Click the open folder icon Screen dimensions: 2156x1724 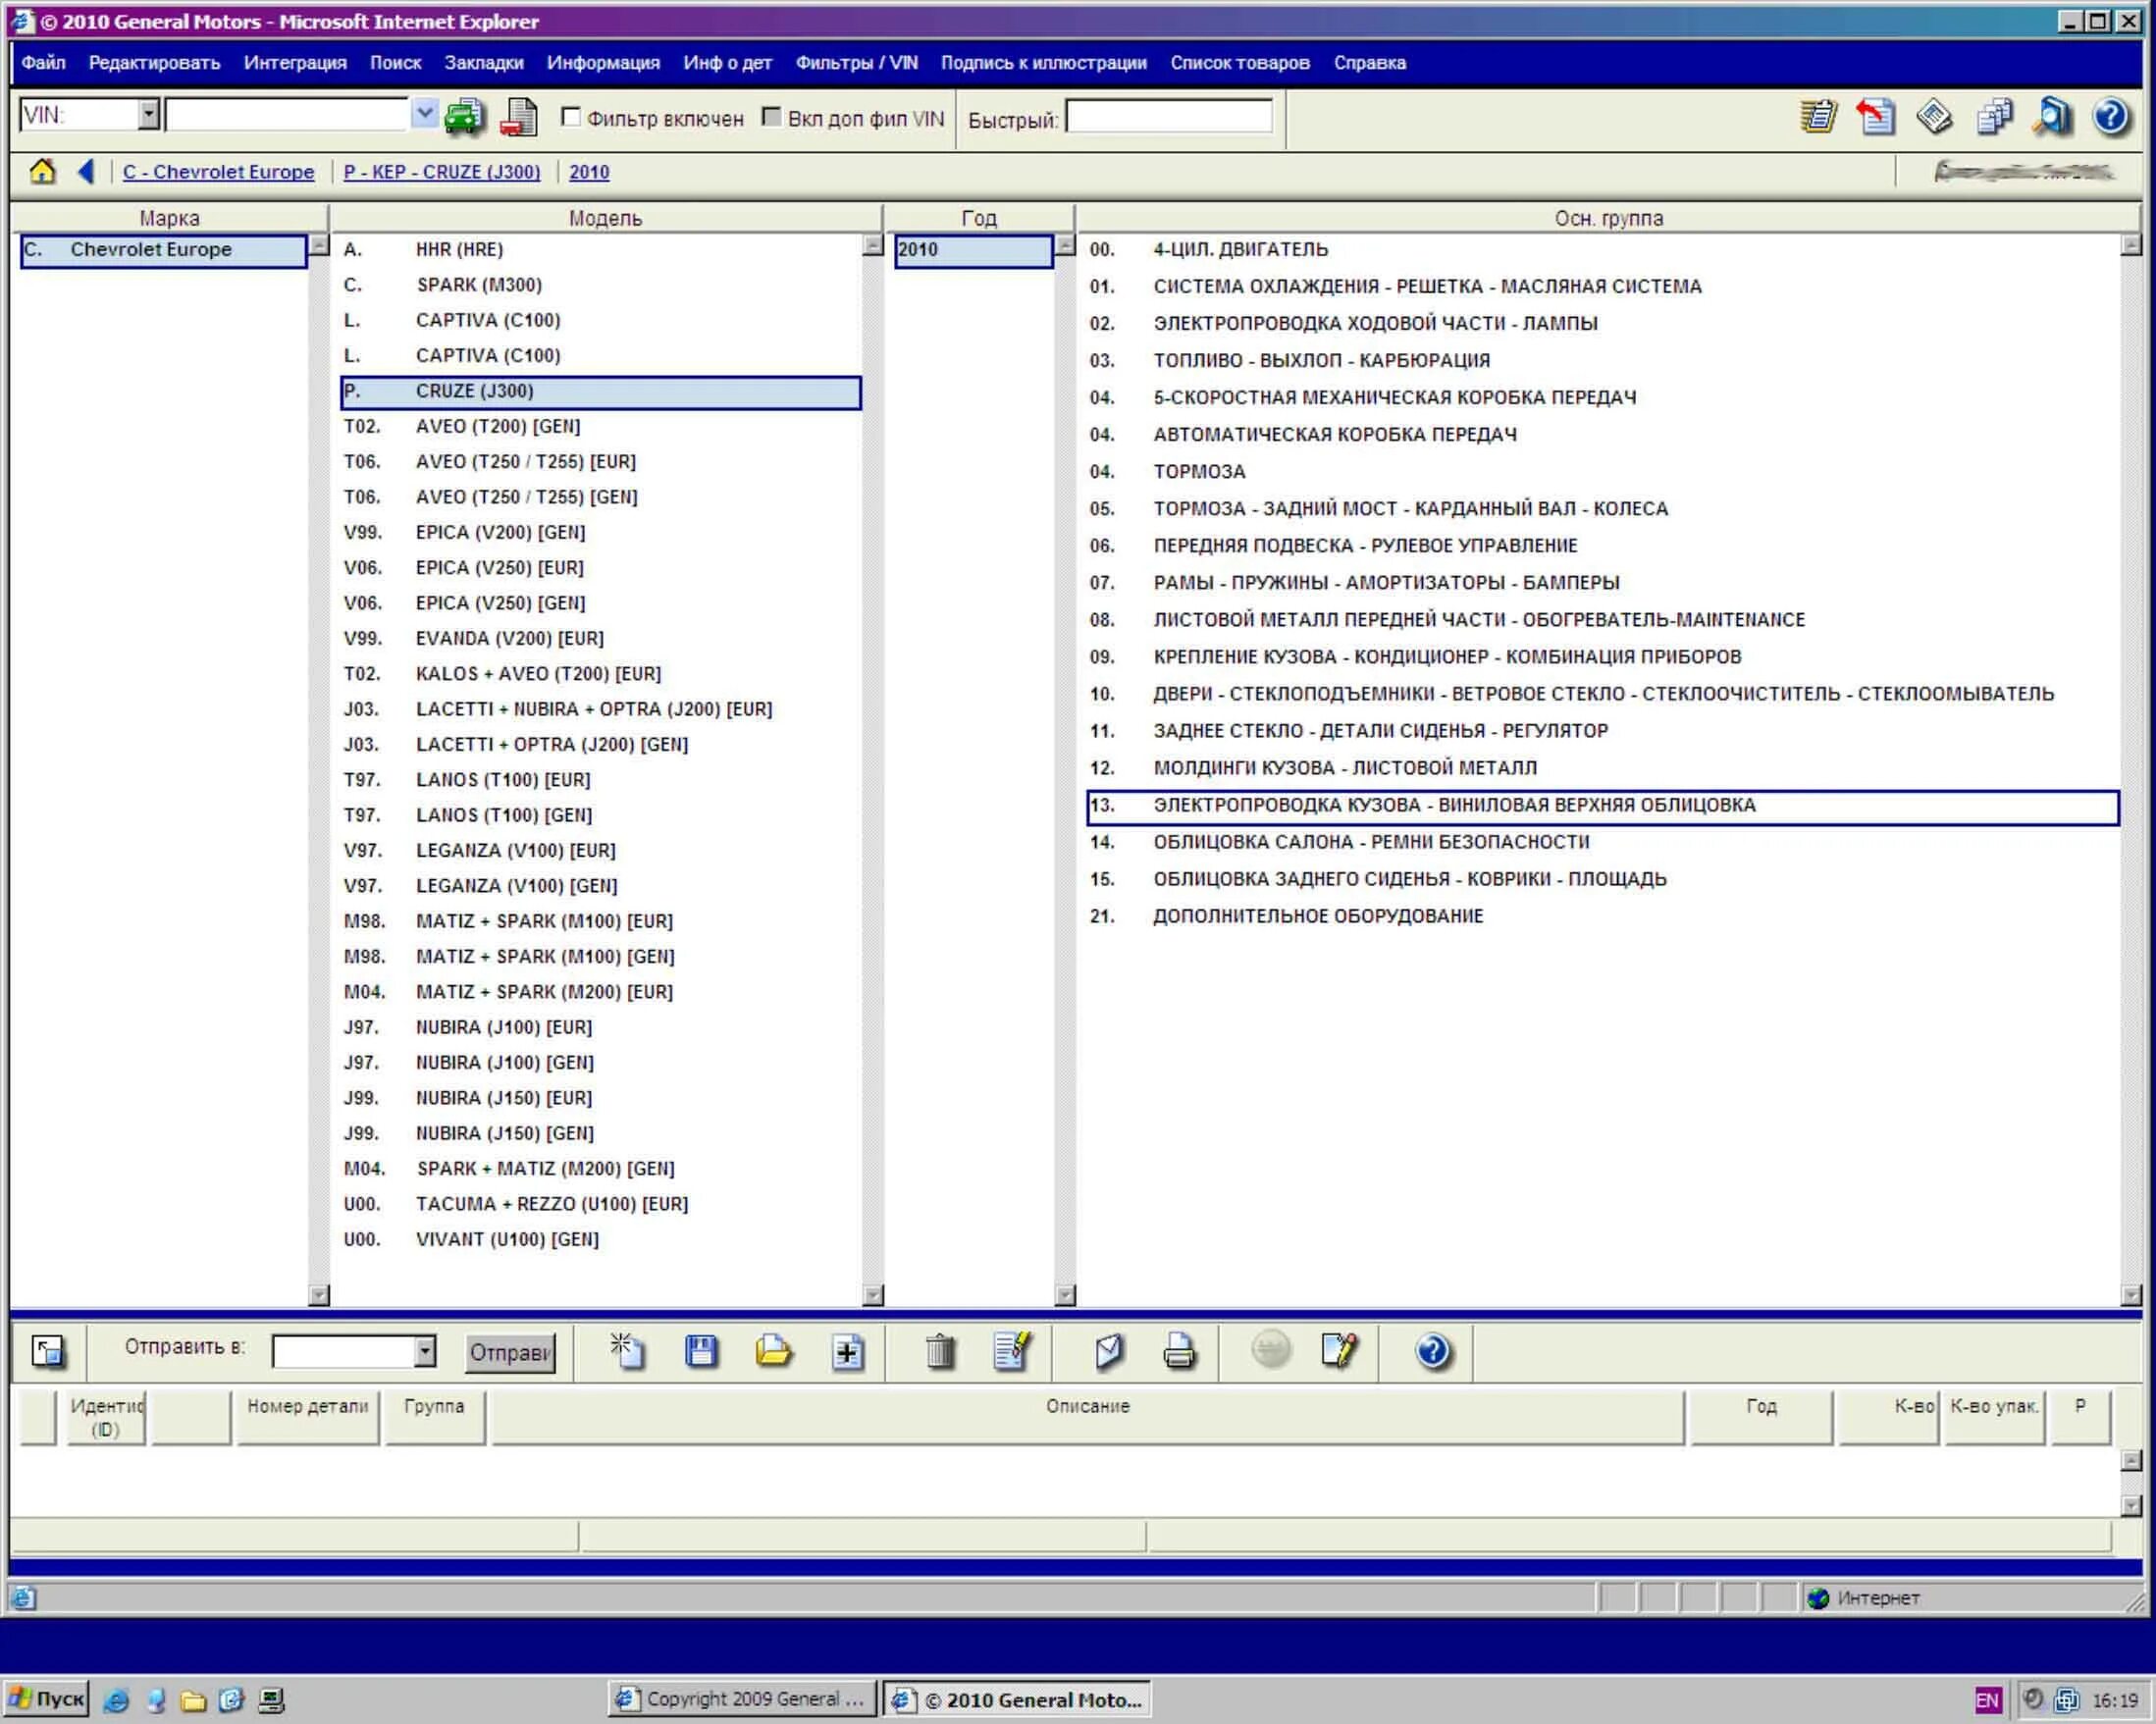(x=773, y=1352)
